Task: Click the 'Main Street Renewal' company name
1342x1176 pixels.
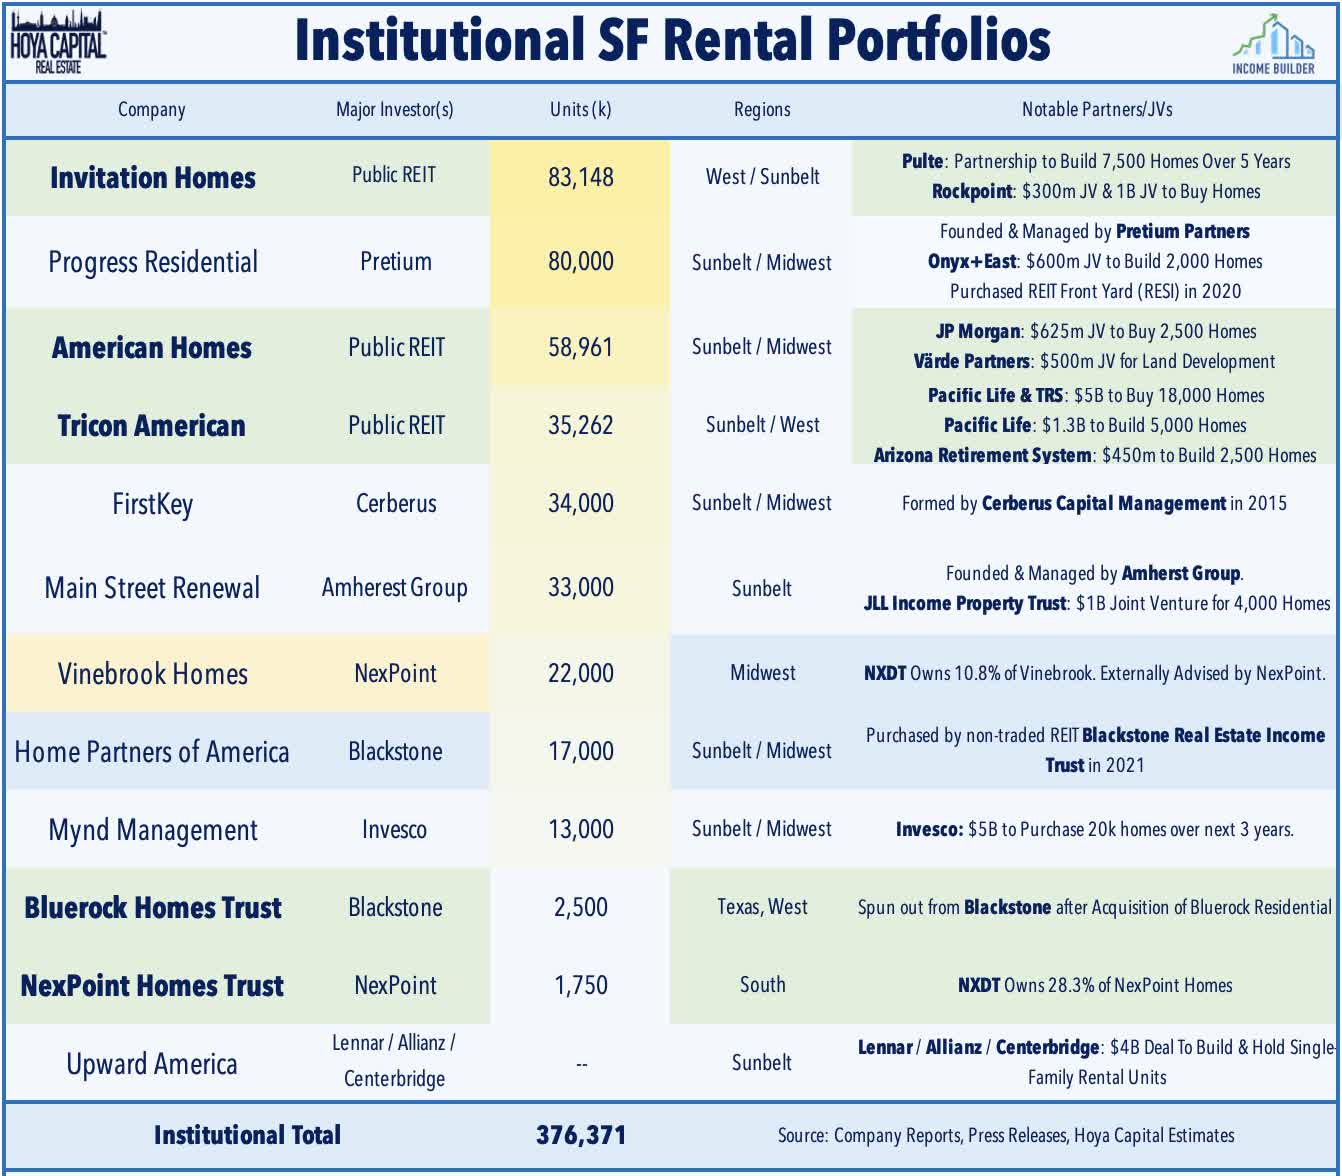Action: (x=152, y=587)
